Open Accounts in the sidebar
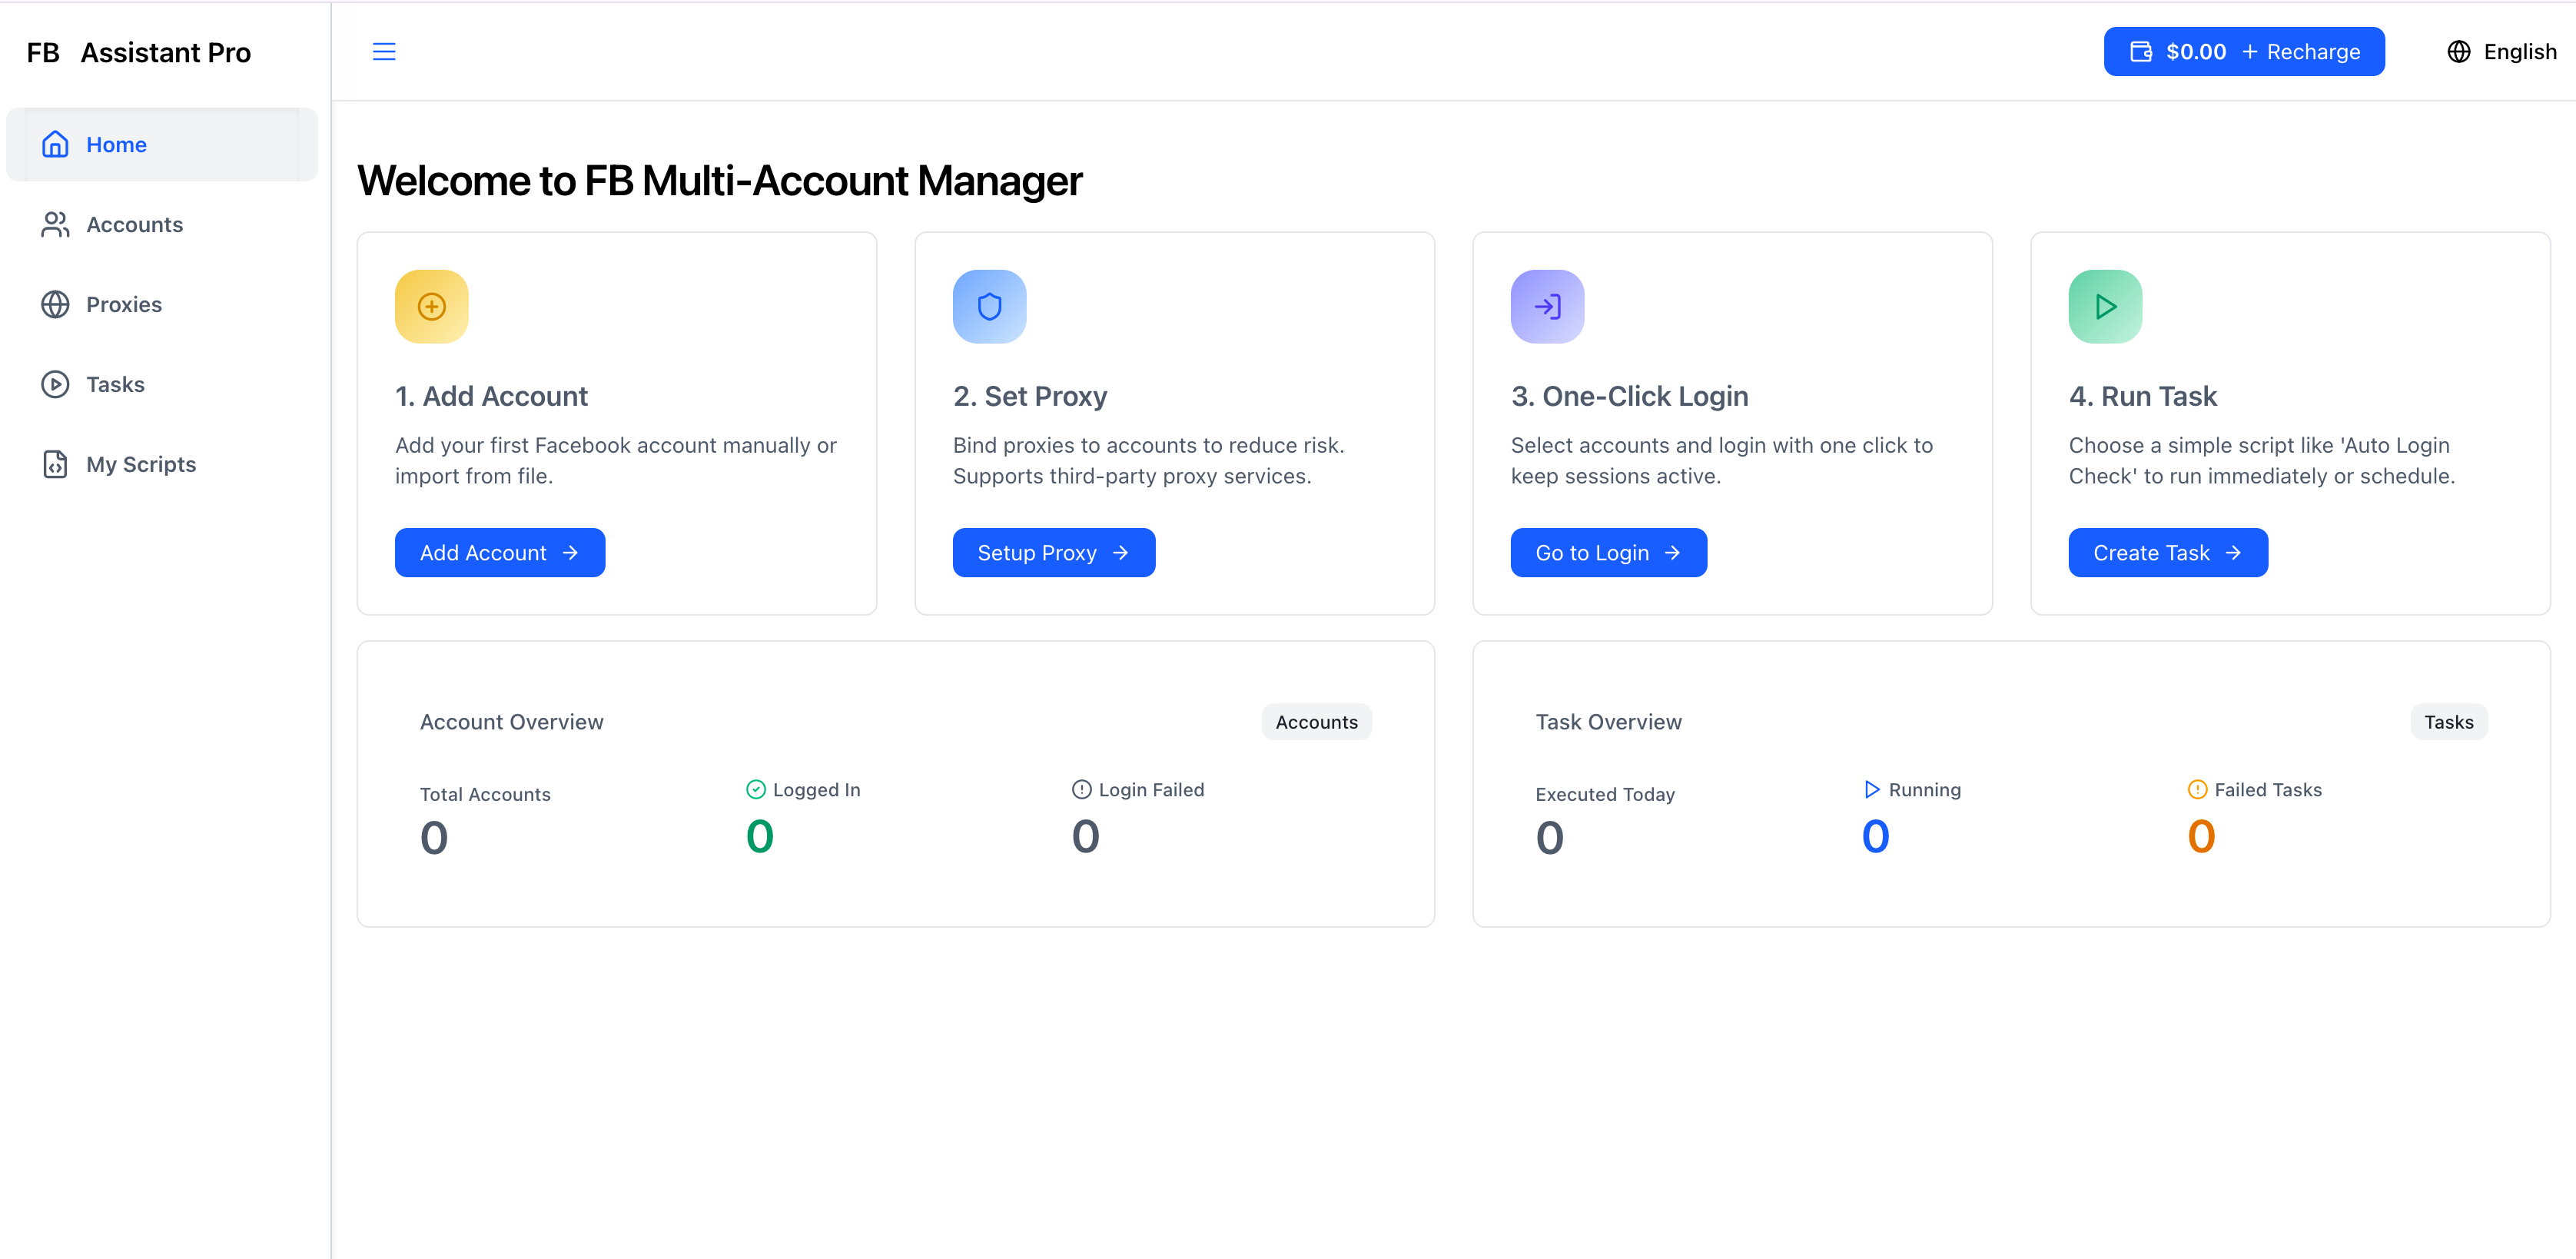The image size is (2576, 1259). (134, 225)
